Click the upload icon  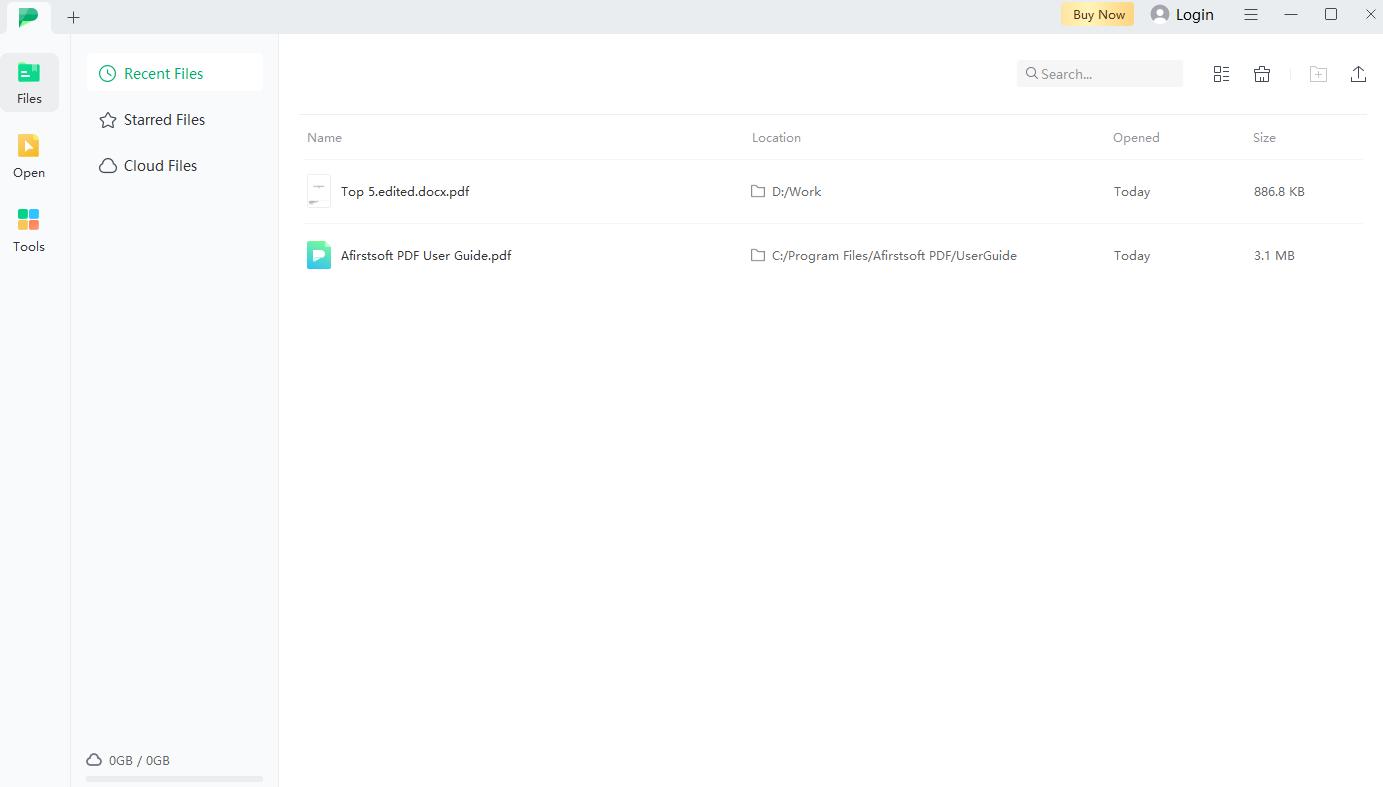point(1358,73)
